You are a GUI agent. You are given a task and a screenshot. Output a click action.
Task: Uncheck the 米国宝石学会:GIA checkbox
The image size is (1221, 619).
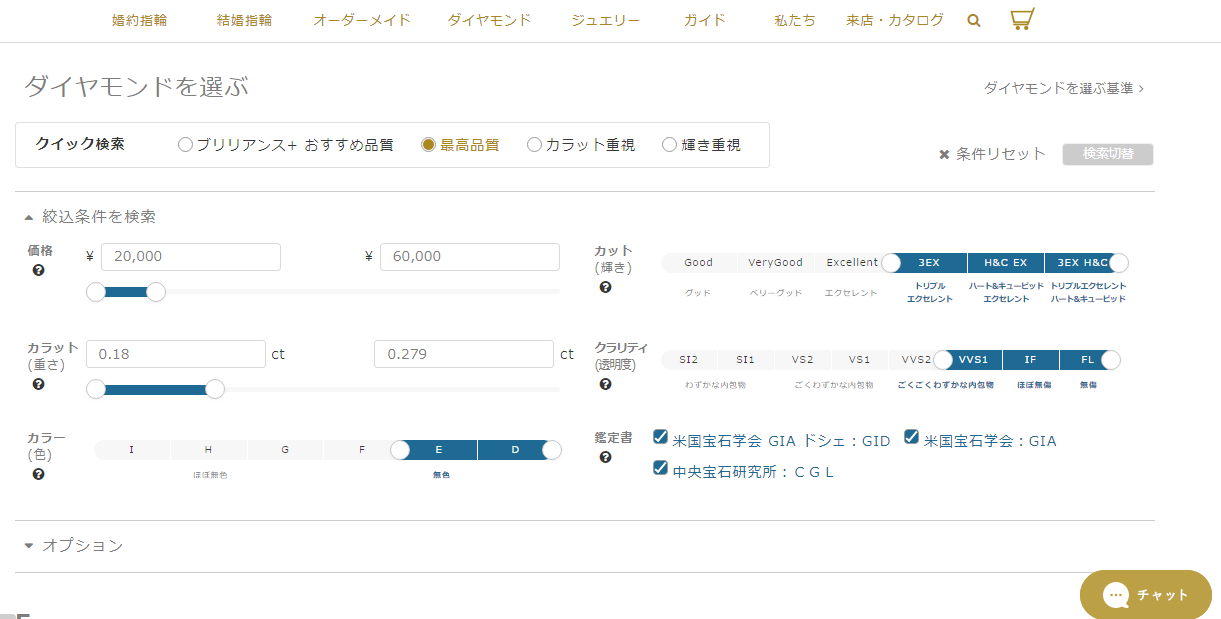tap(912, 437)
